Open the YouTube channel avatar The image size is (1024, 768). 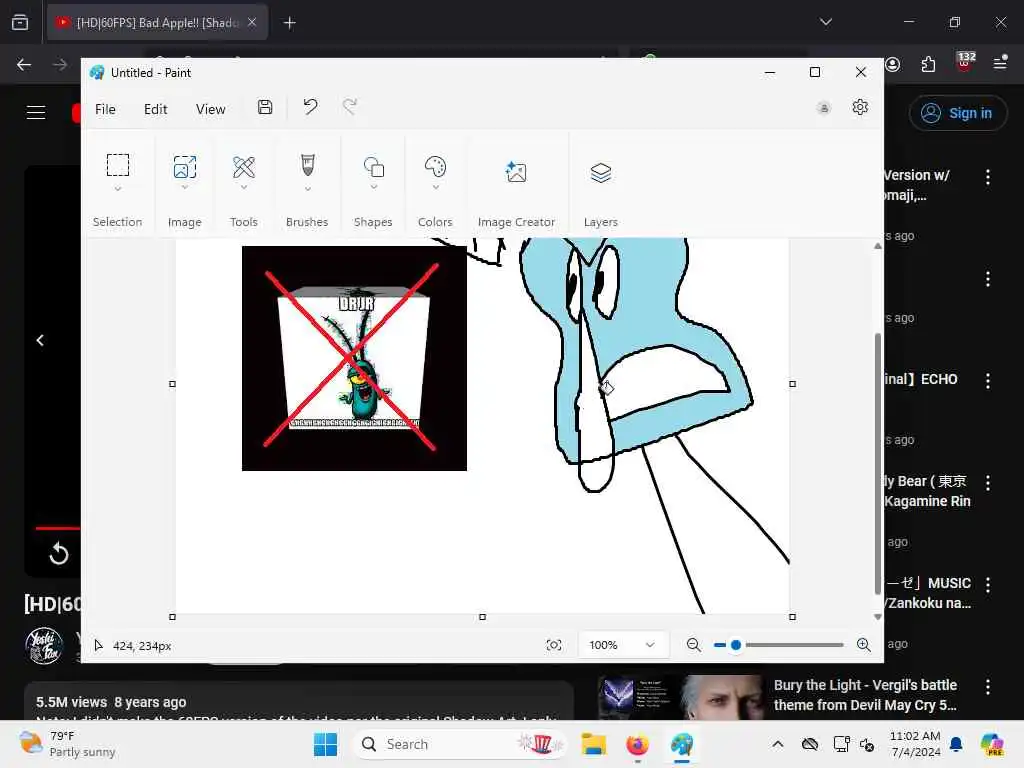[44, 645]
